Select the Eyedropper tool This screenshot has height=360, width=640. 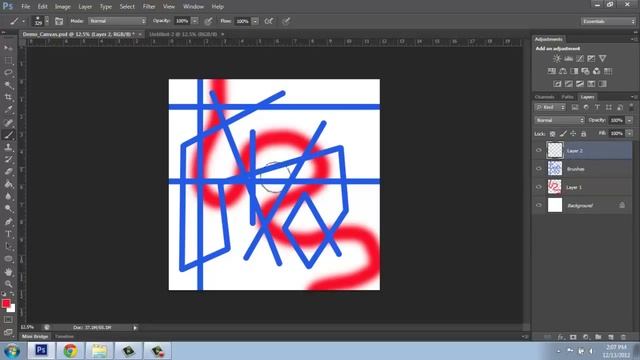click(8, 109)
